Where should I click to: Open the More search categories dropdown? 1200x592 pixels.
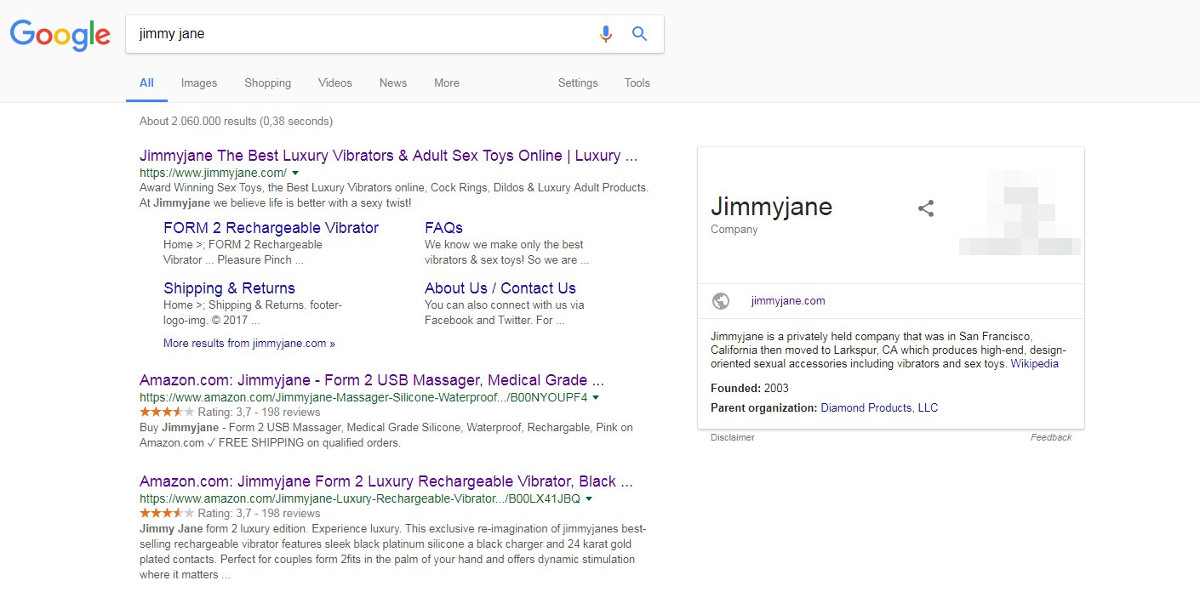tap(446, 83)
